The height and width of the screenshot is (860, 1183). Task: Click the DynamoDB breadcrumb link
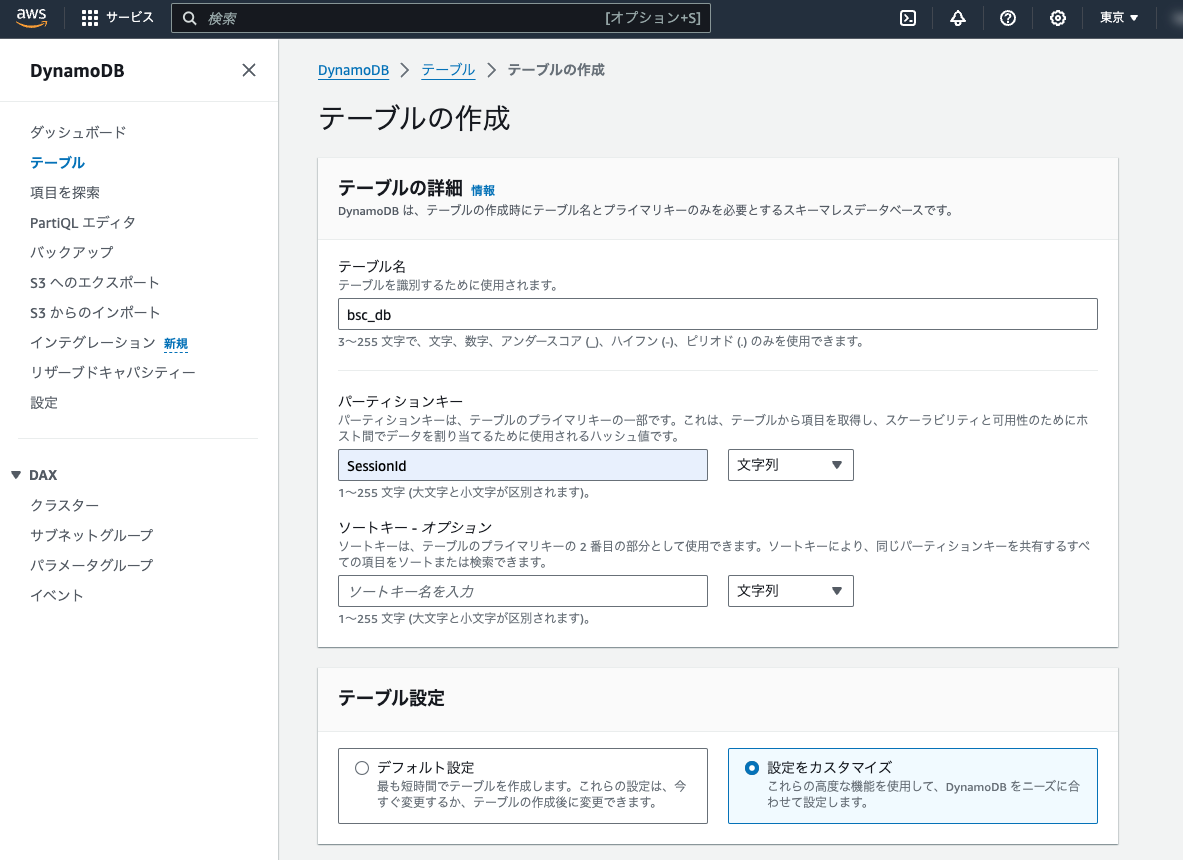[x=352, y=69]
